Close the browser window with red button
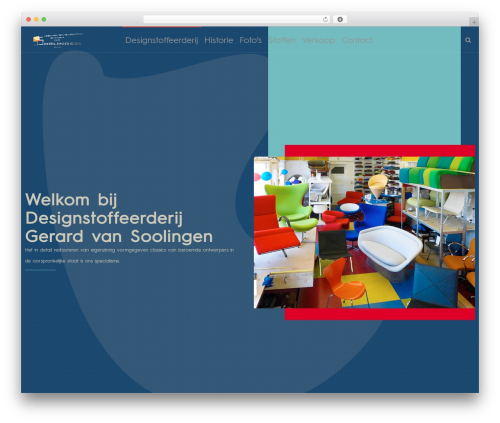 click(x=29, y=19)
